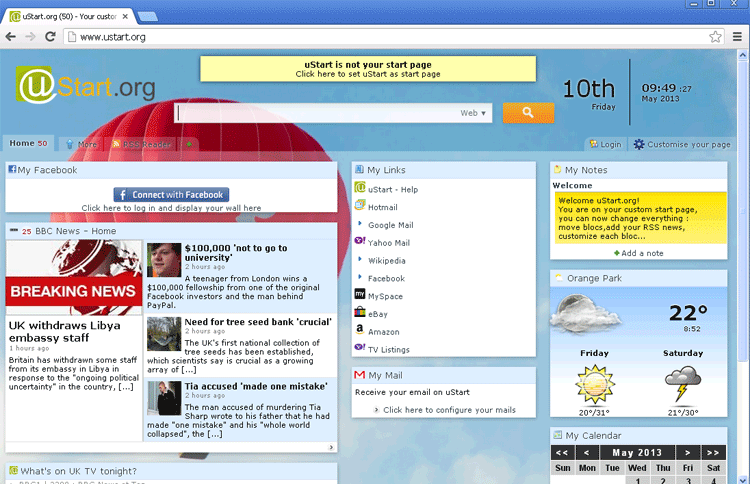750x484 pixels.
Task: Close the uStart.org browser tab
Action: coord(125,16)
